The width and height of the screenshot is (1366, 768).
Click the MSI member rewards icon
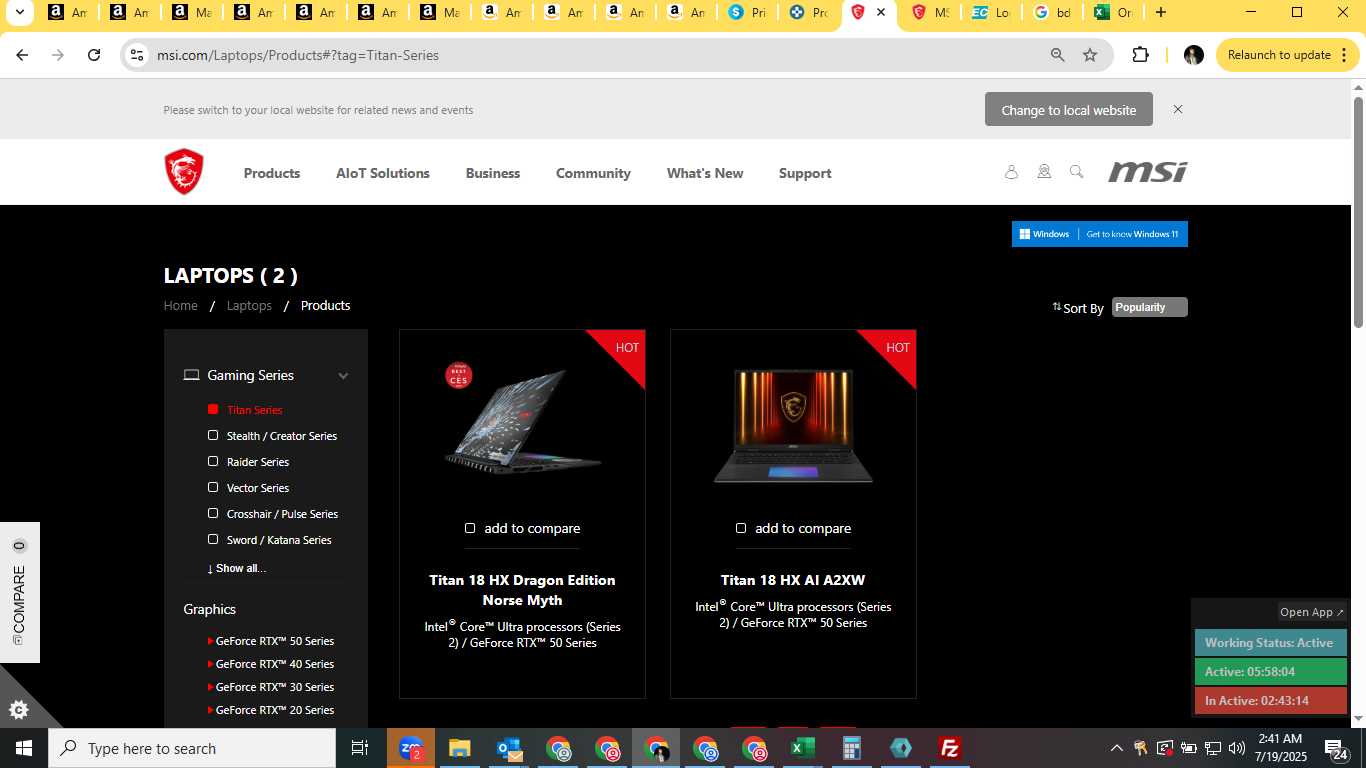point(1044,172)
